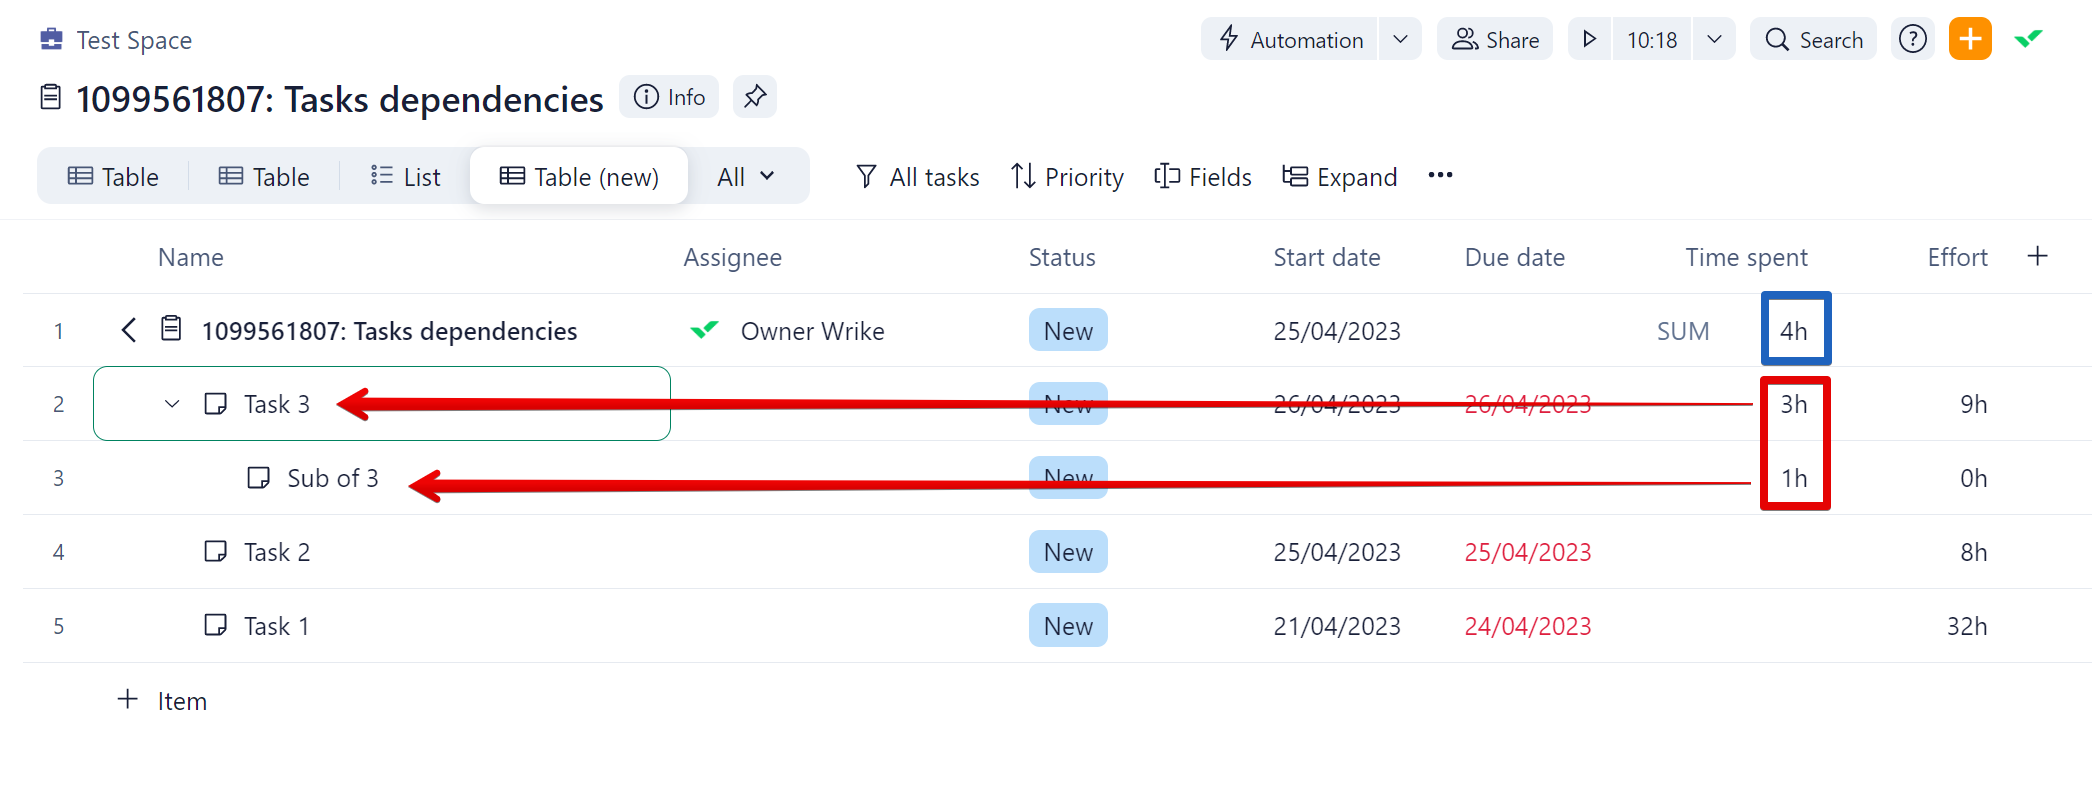Open the Info button
Viewport: 2092px width, 794px height.
pyautogui.click(x=669, y=97)
